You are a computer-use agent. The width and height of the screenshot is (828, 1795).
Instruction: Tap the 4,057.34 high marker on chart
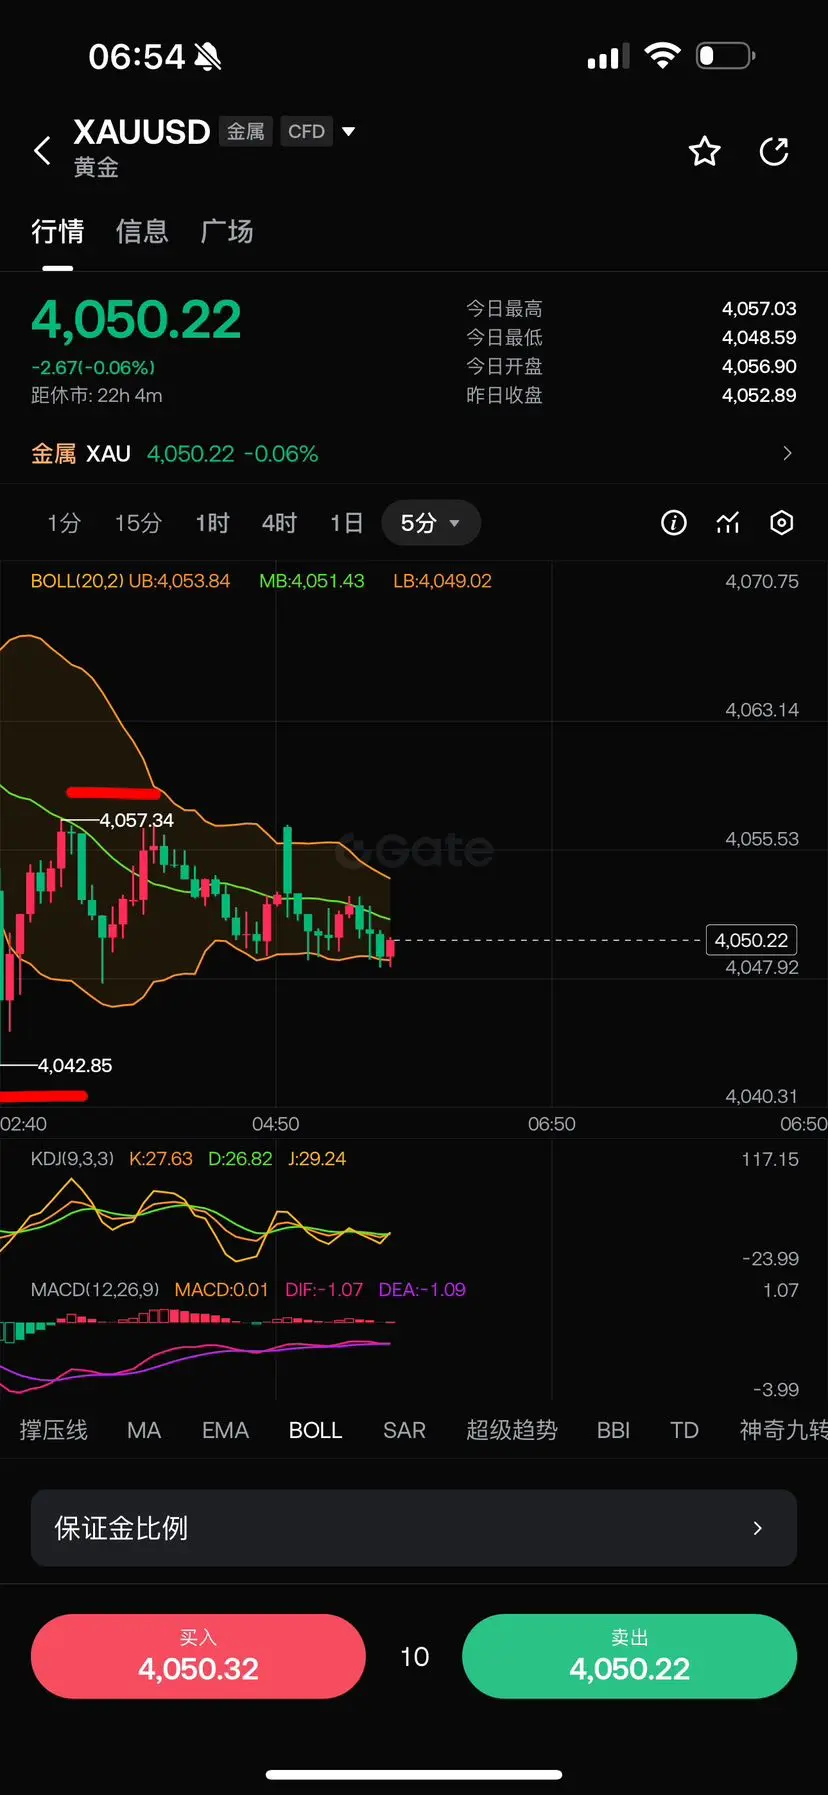[x=136, y=820]
